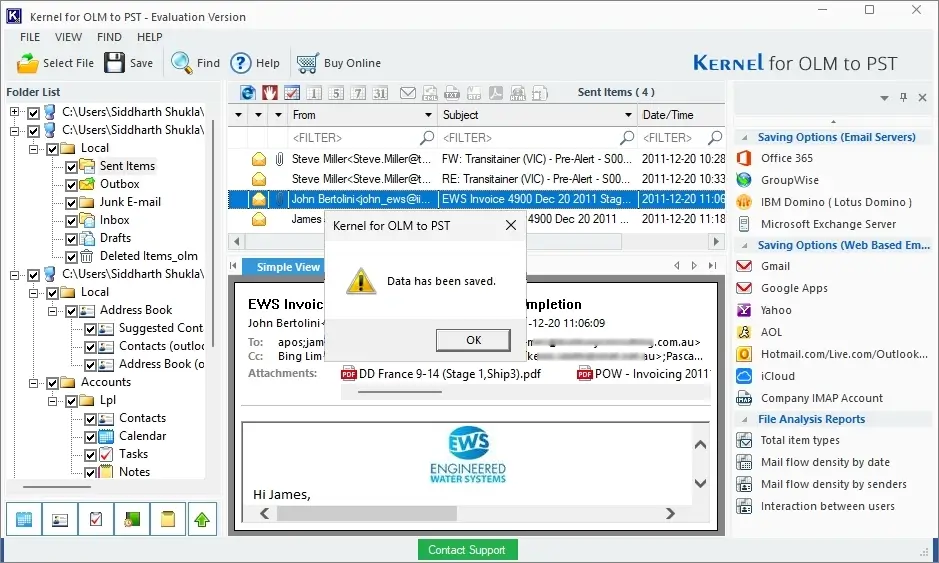The width and height of the screenshot is (939, 563).
Task: Choose Gmail saving option
Action: click(775, 266)
